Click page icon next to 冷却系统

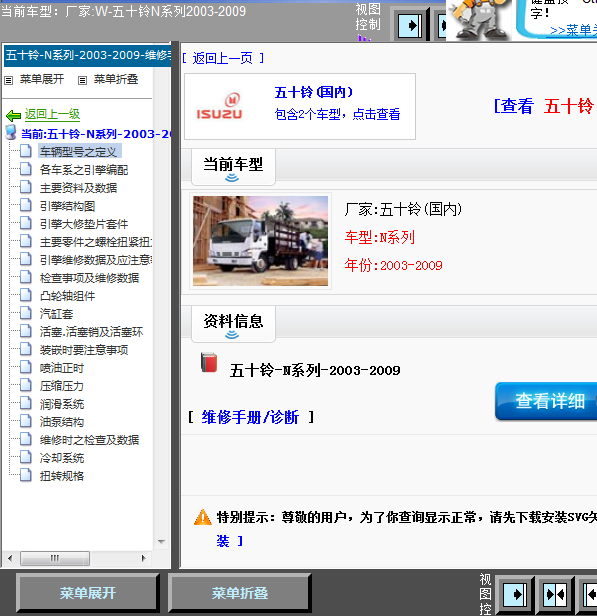[26, 457]
